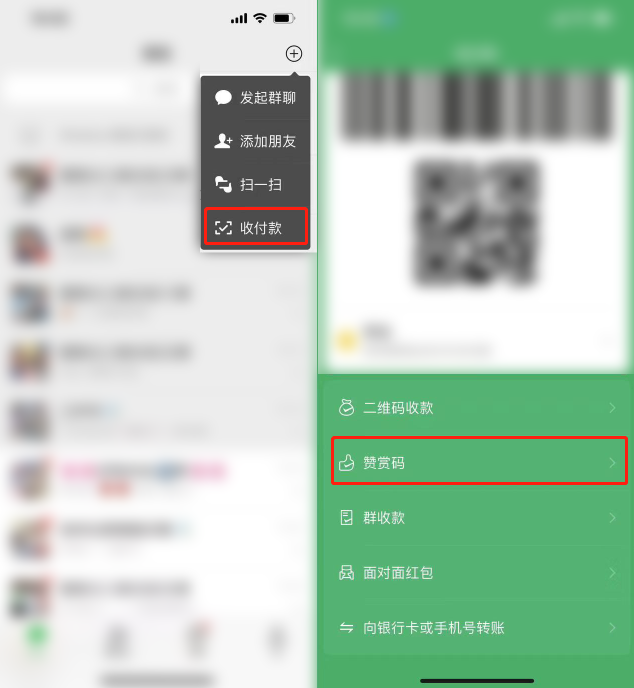
Task: Click the payment frame icon beside 收付款
Action: pos(223,228)
